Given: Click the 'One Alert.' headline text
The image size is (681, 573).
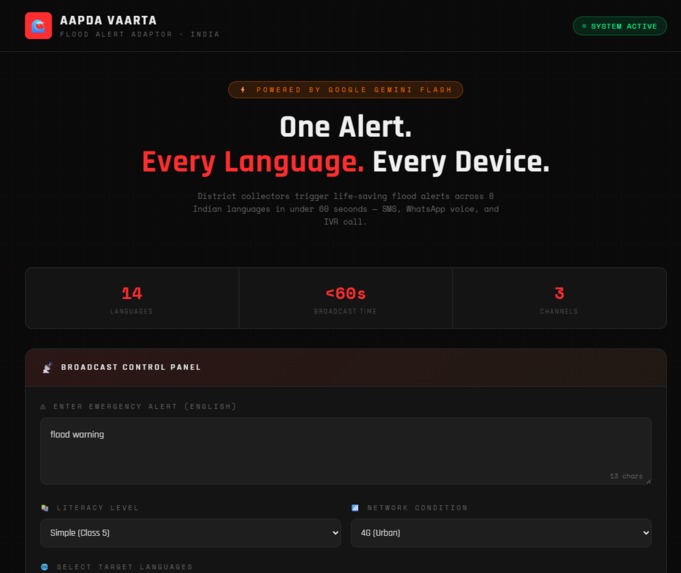Looking at the screenshot, I should point(345,127).
